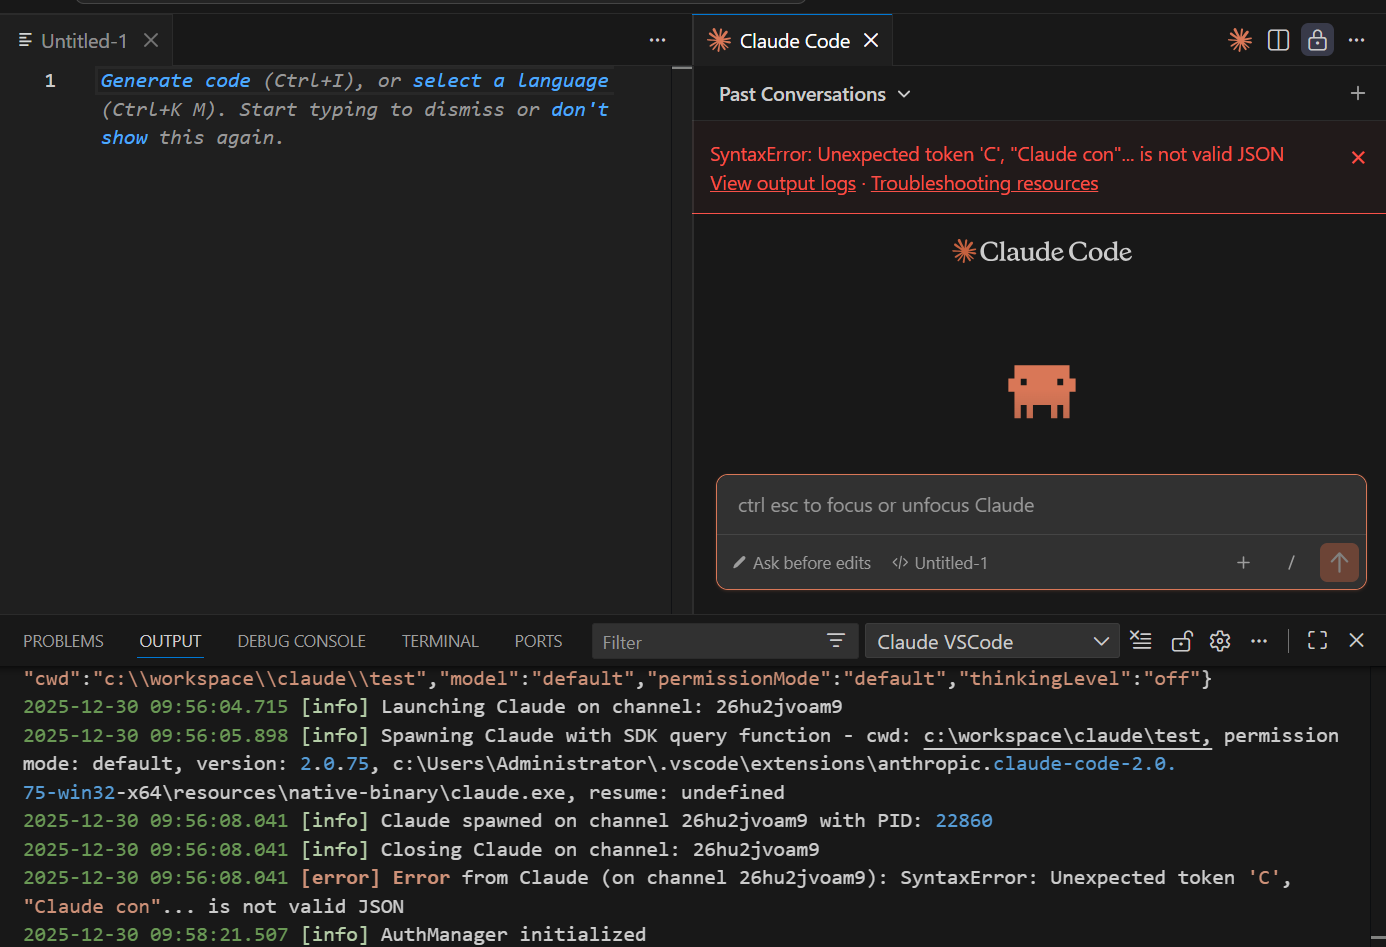The width and height of the screenshot is (1386, 947).
Task: Open the View output logs link
Action: pyautogui.click(x=783, y=183)
